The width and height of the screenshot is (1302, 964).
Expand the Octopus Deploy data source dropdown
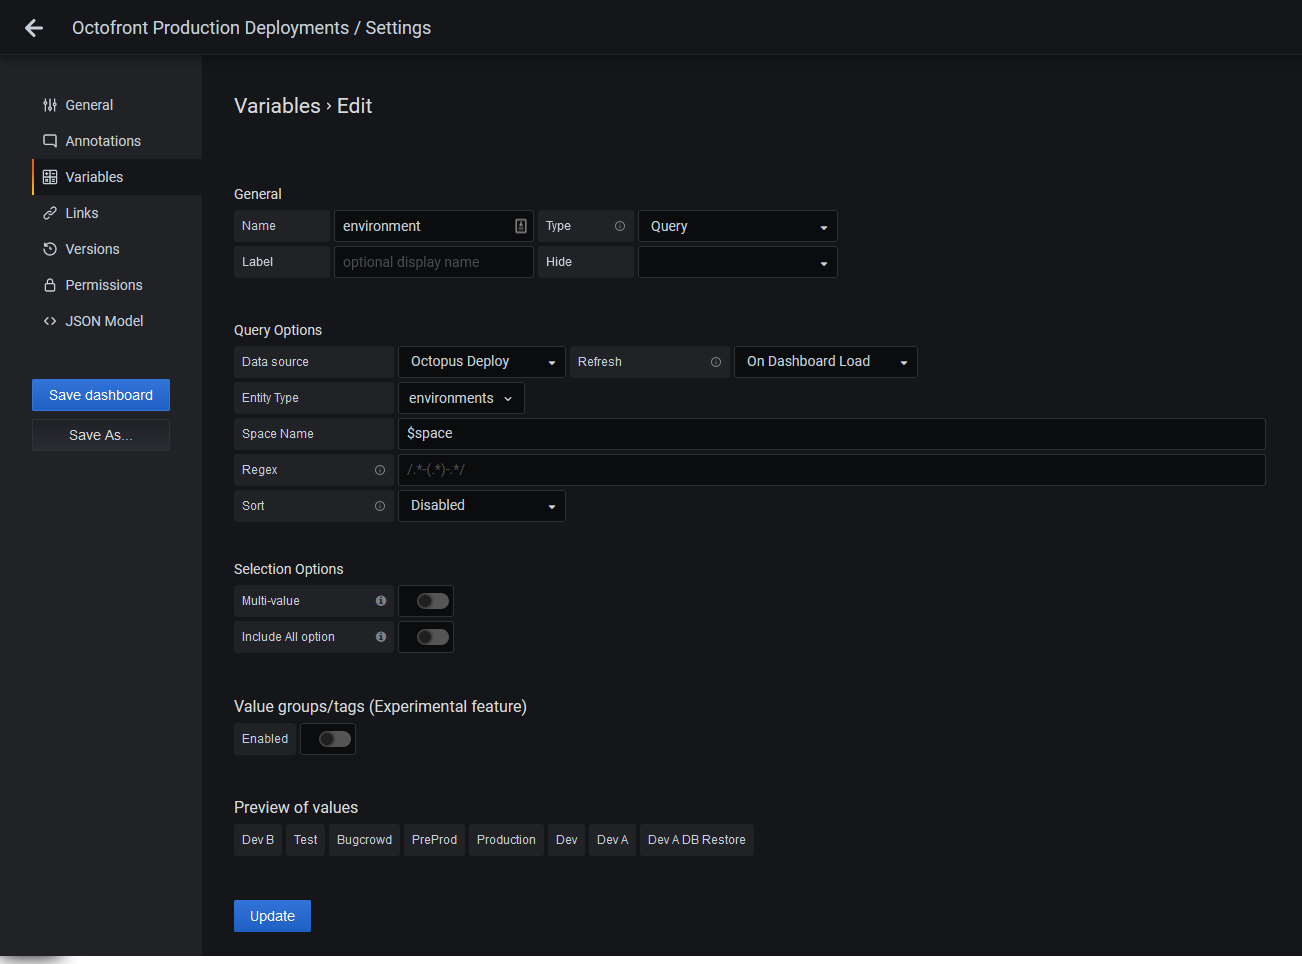pyautogui.click(x=481, y=362)
